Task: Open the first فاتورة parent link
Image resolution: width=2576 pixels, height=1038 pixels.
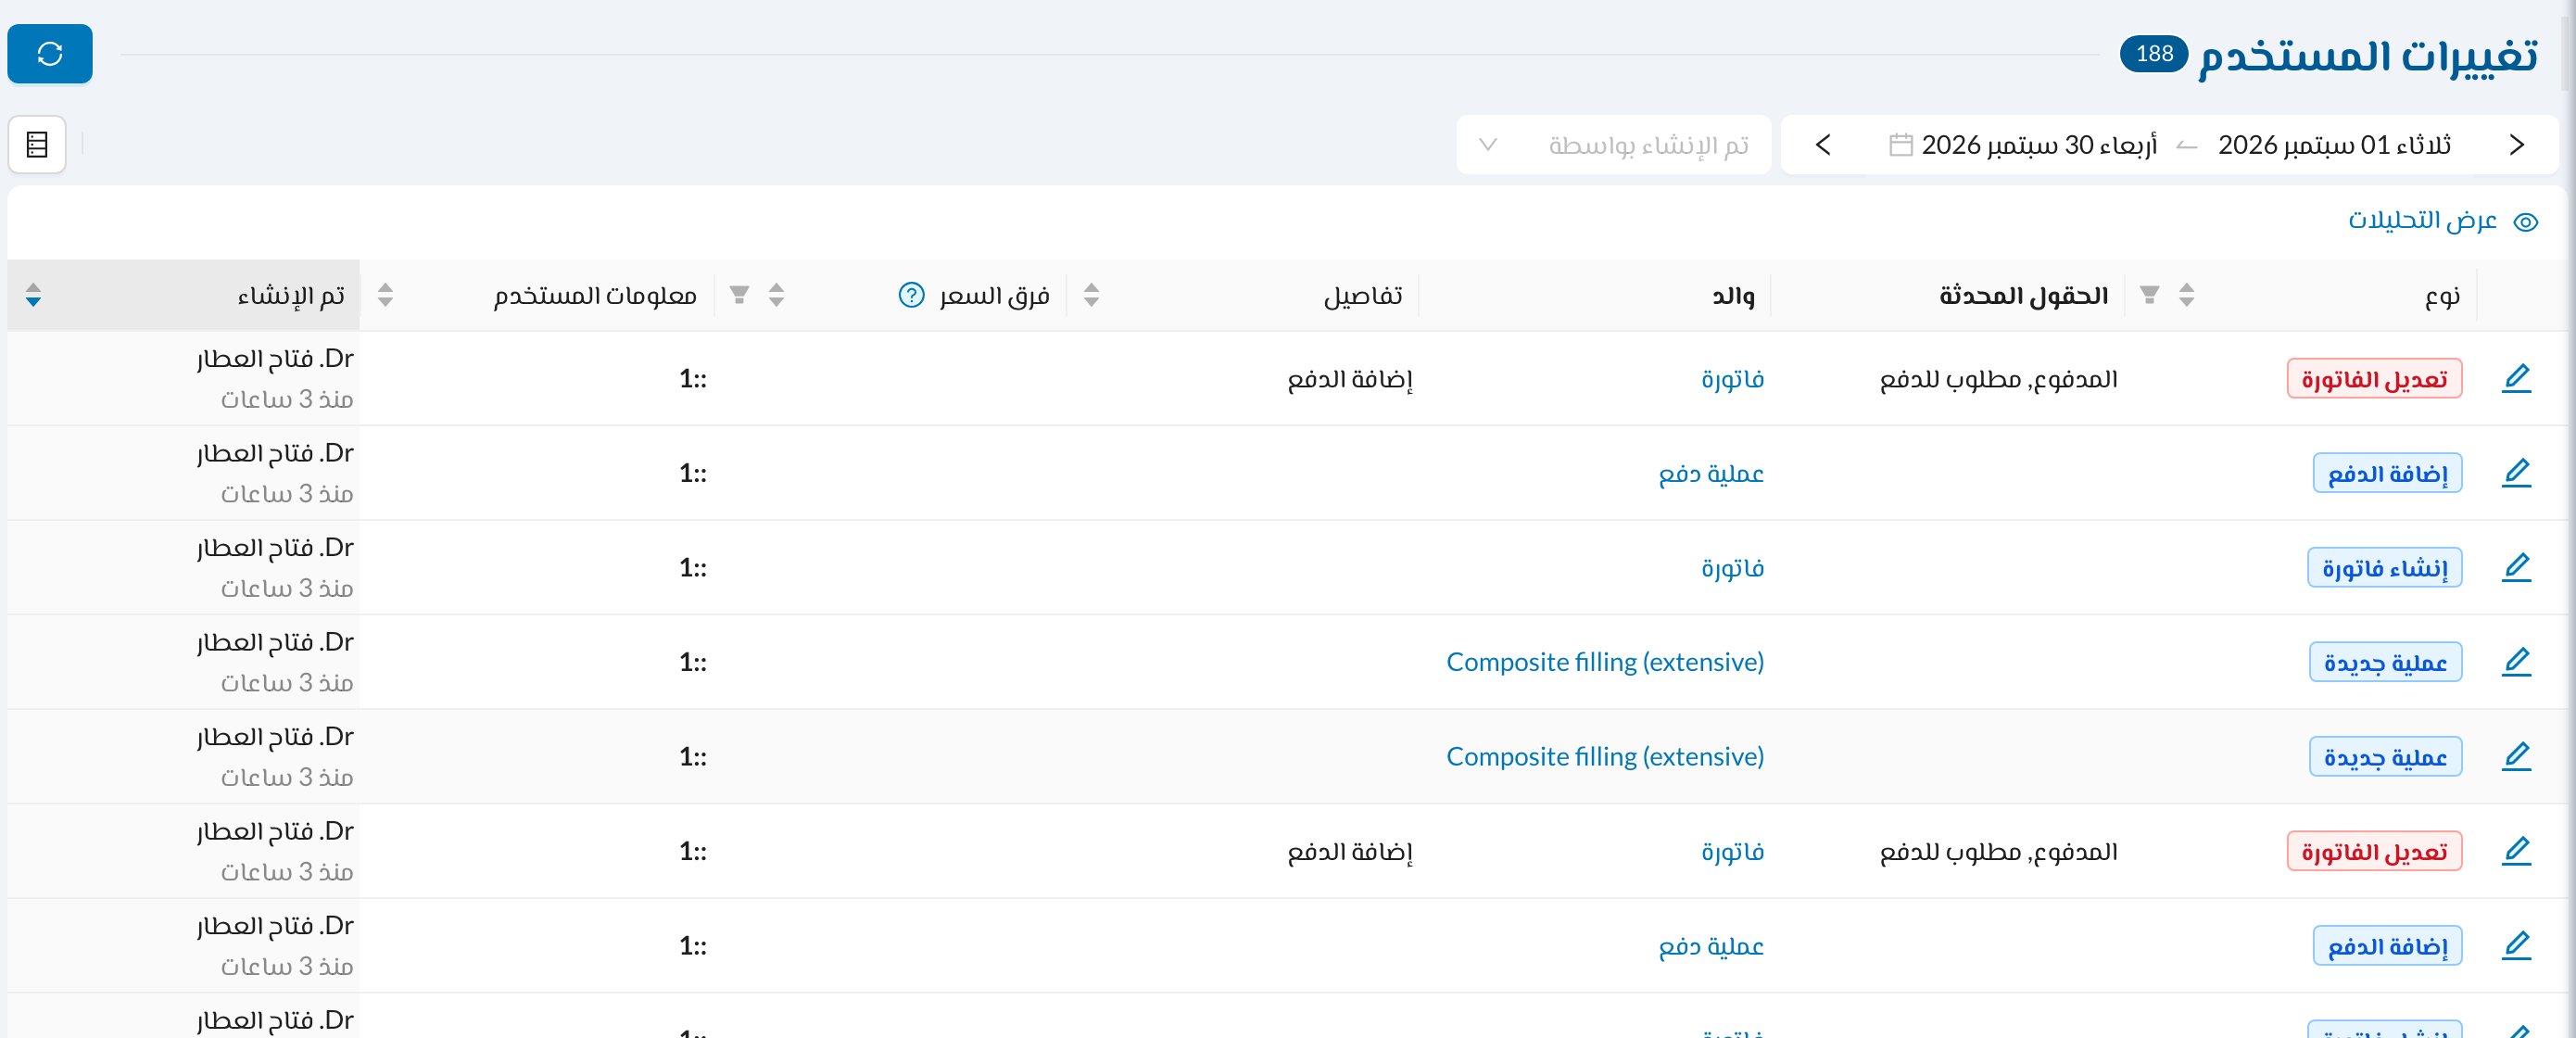Action: point(1732,379)
